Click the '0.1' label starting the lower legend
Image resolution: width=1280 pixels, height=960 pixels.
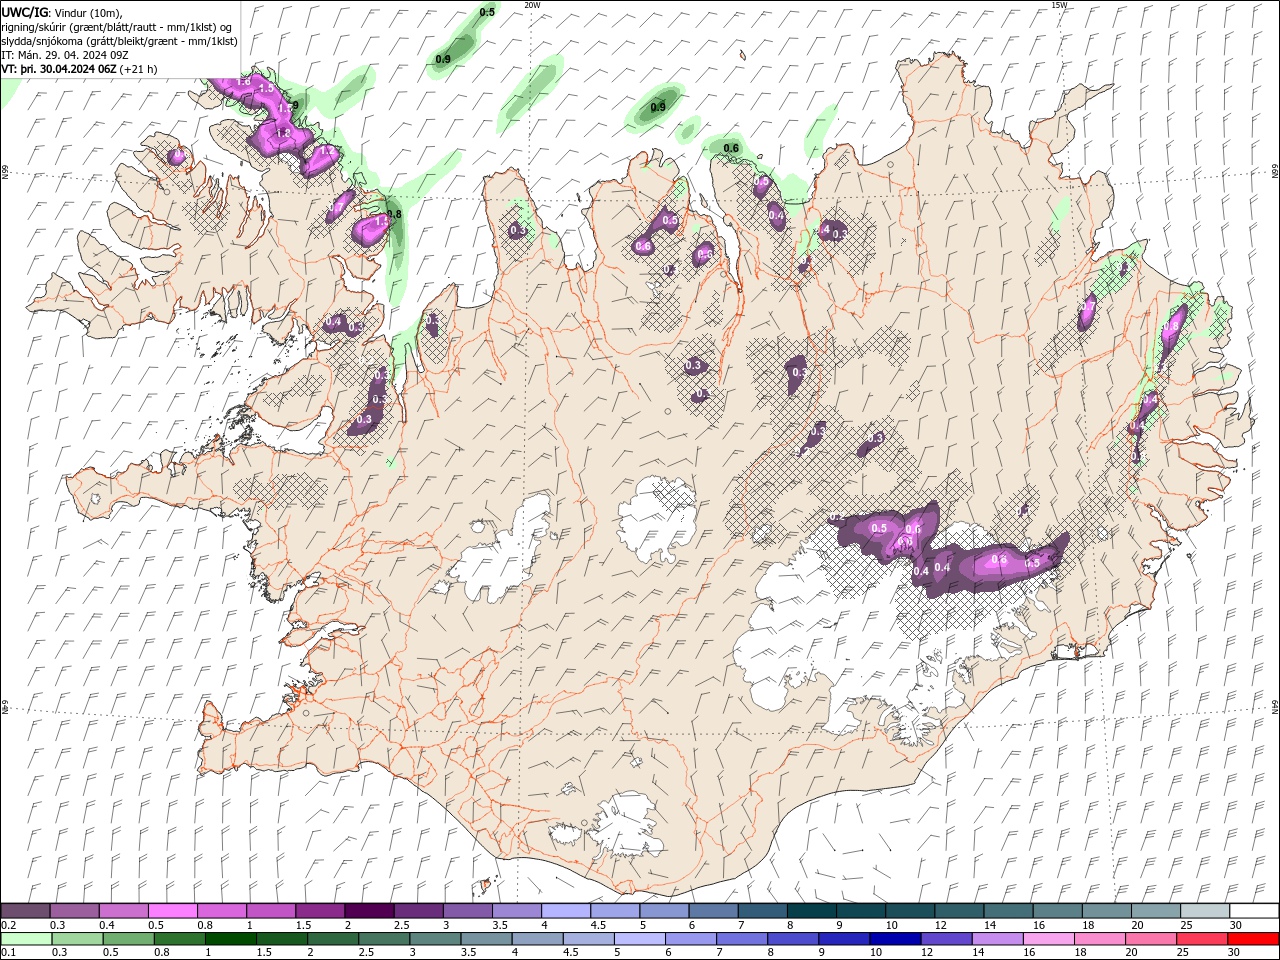[x=8, y=953]
